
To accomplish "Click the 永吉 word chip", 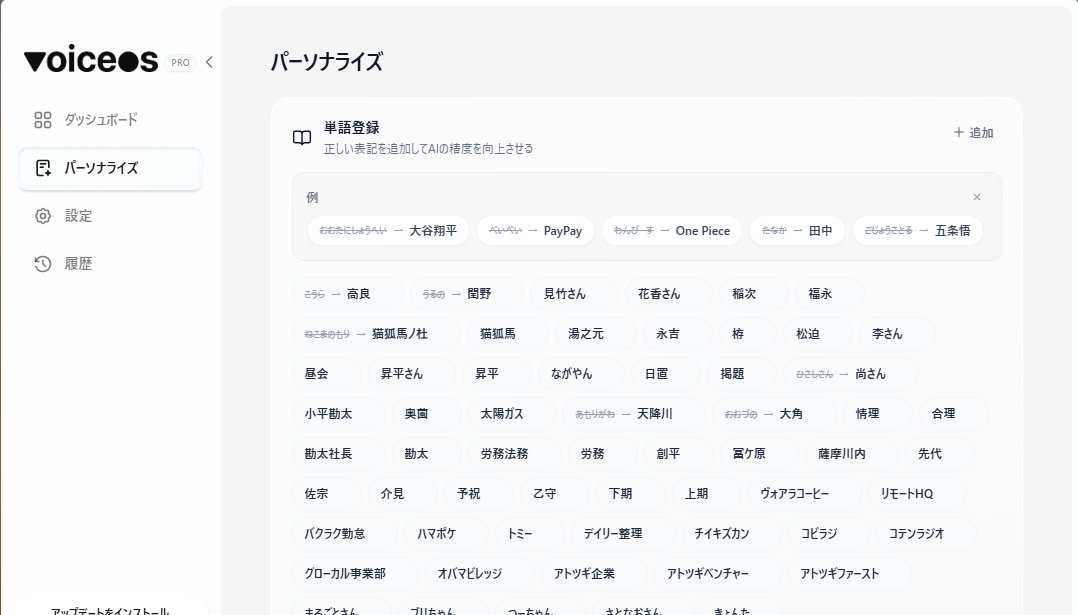I will [x=677, y=334].
